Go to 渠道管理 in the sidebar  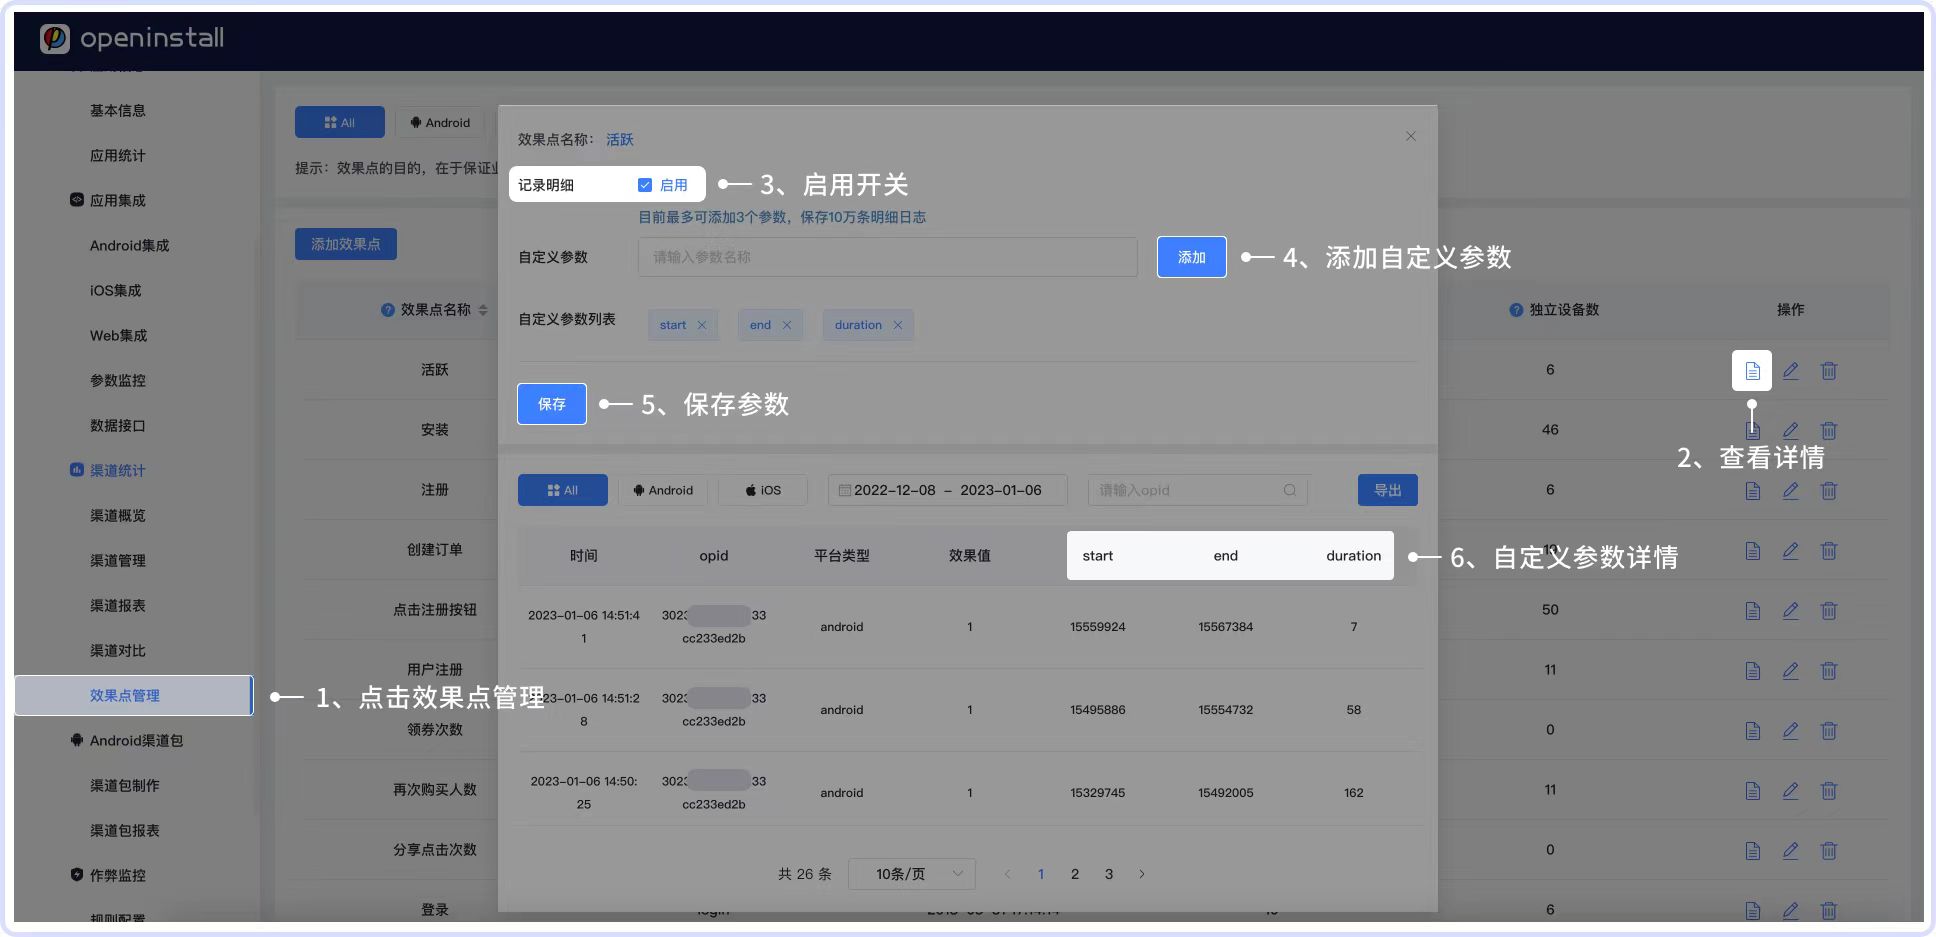coord(118,560)
